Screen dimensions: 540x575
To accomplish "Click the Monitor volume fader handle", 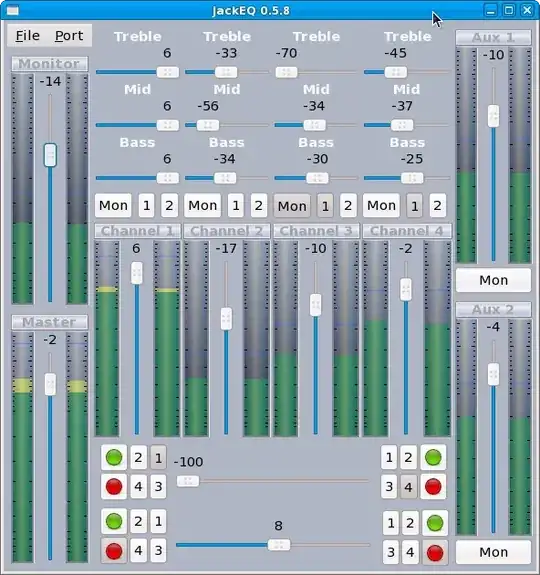I will coord(50,155).
